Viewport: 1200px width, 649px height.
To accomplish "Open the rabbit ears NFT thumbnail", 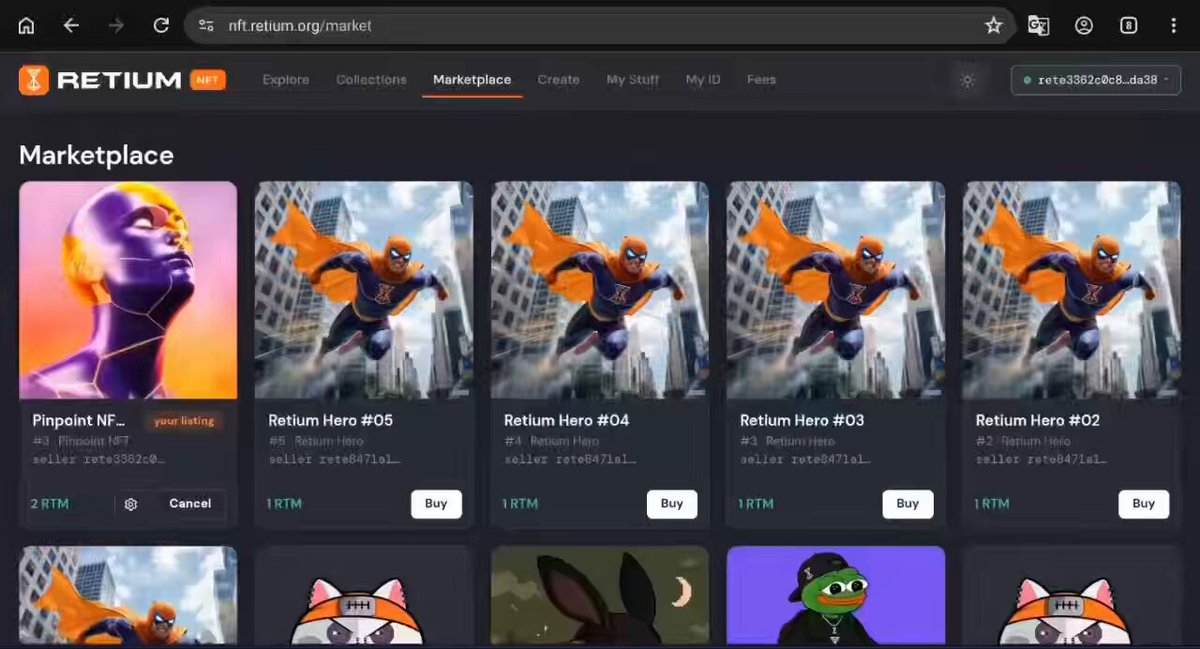I will click(600, 595).
